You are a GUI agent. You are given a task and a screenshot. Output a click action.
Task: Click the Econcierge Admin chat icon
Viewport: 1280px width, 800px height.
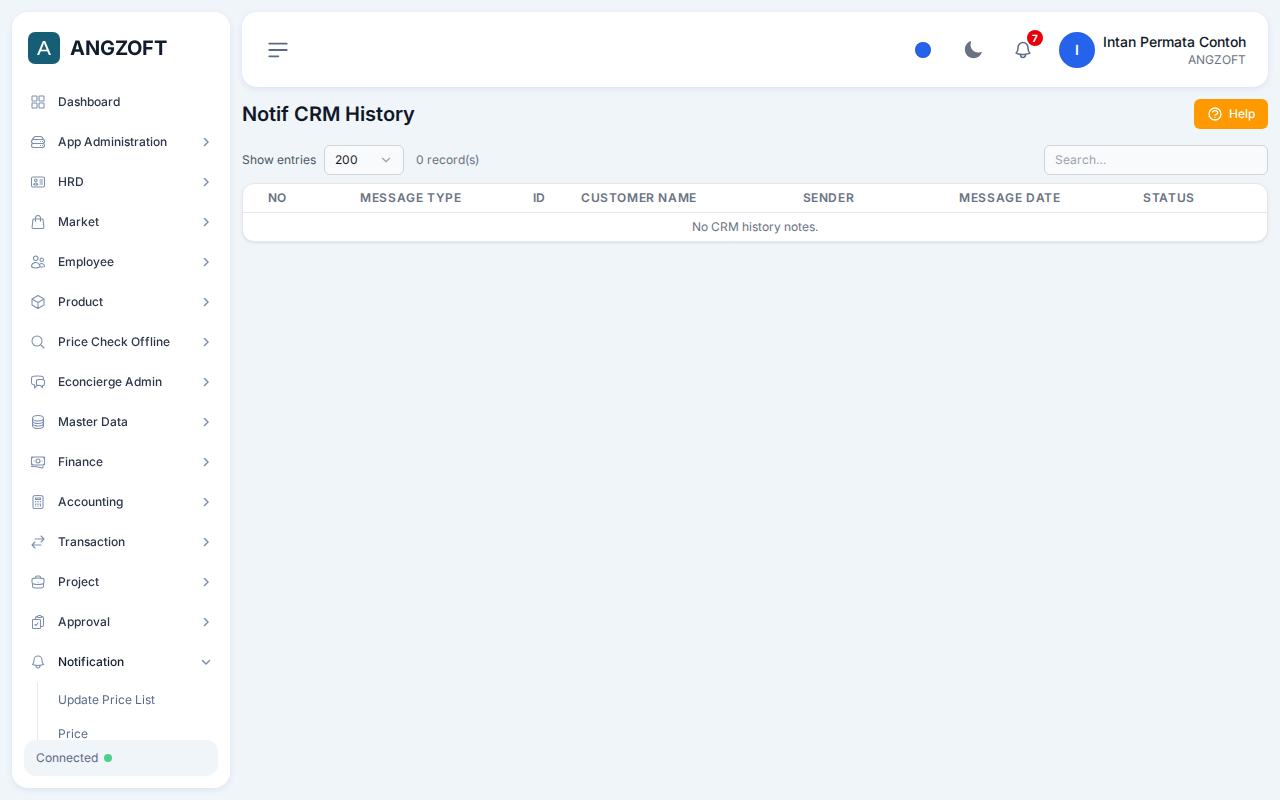[x=38, y=382]
